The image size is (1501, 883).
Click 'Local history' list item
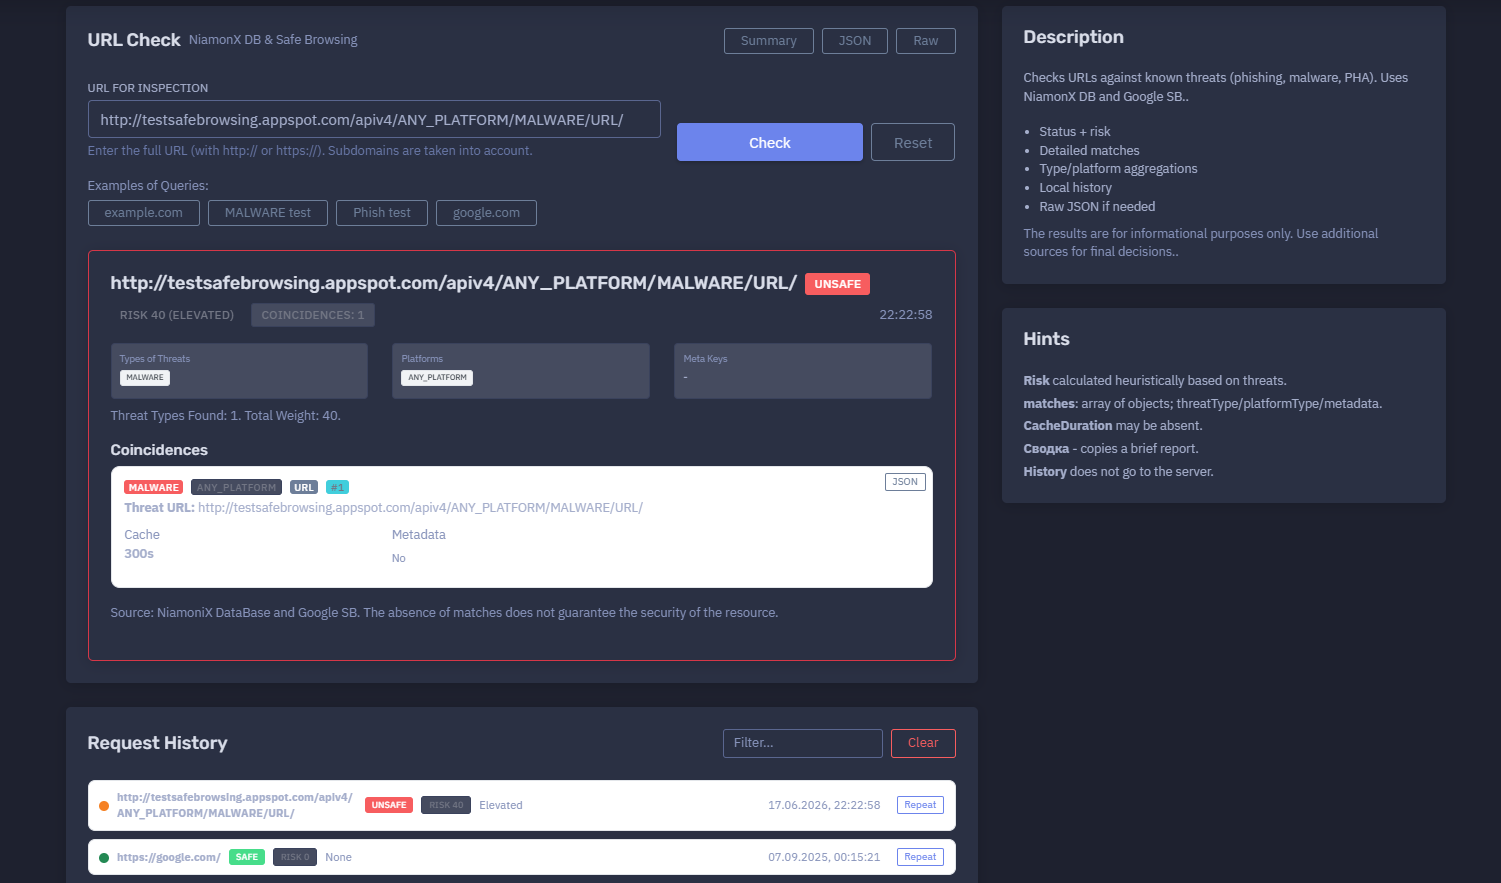[x=1075, y=188]
